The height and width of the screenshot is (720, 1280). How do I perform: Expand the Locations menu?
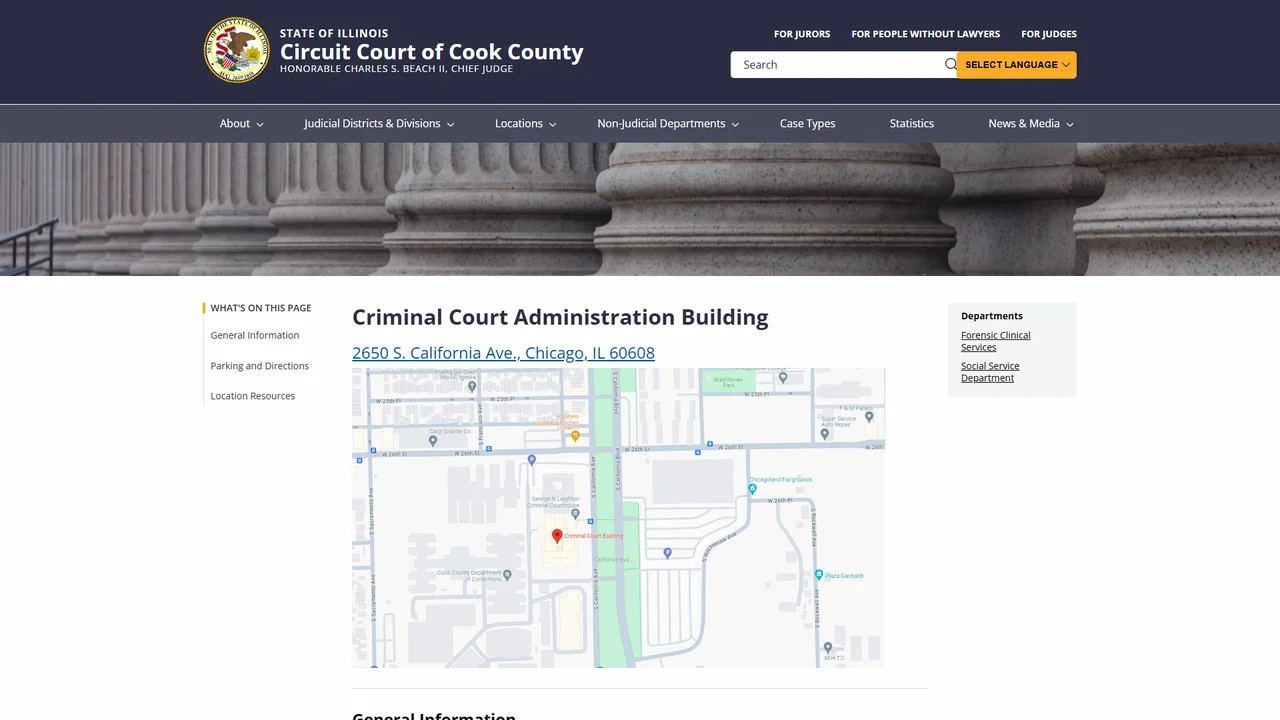(x=525, y=124)
